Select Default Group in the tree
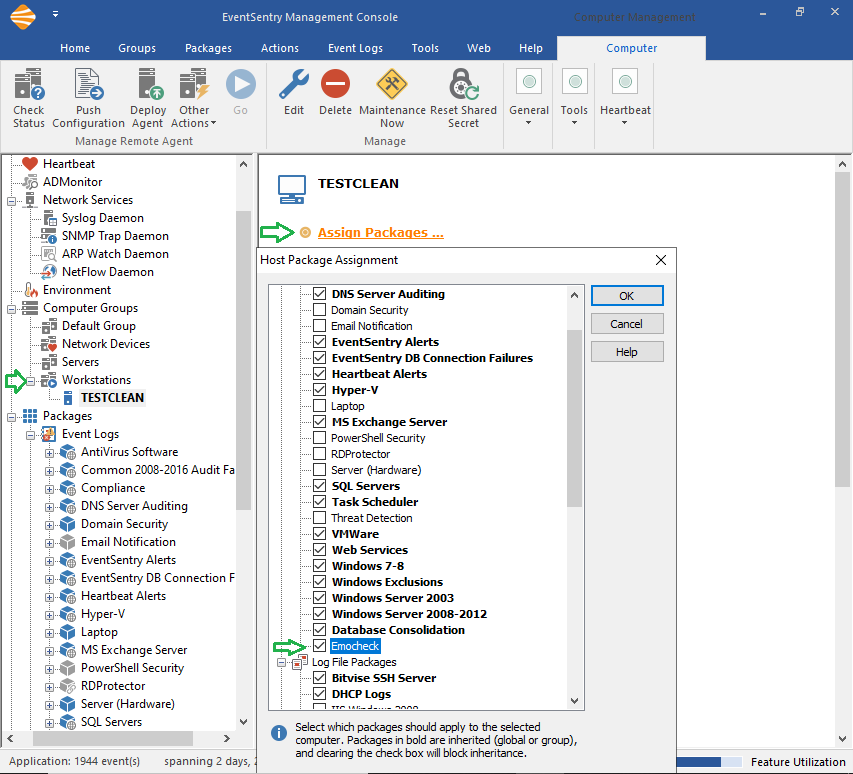 click(x=98, y=325)
